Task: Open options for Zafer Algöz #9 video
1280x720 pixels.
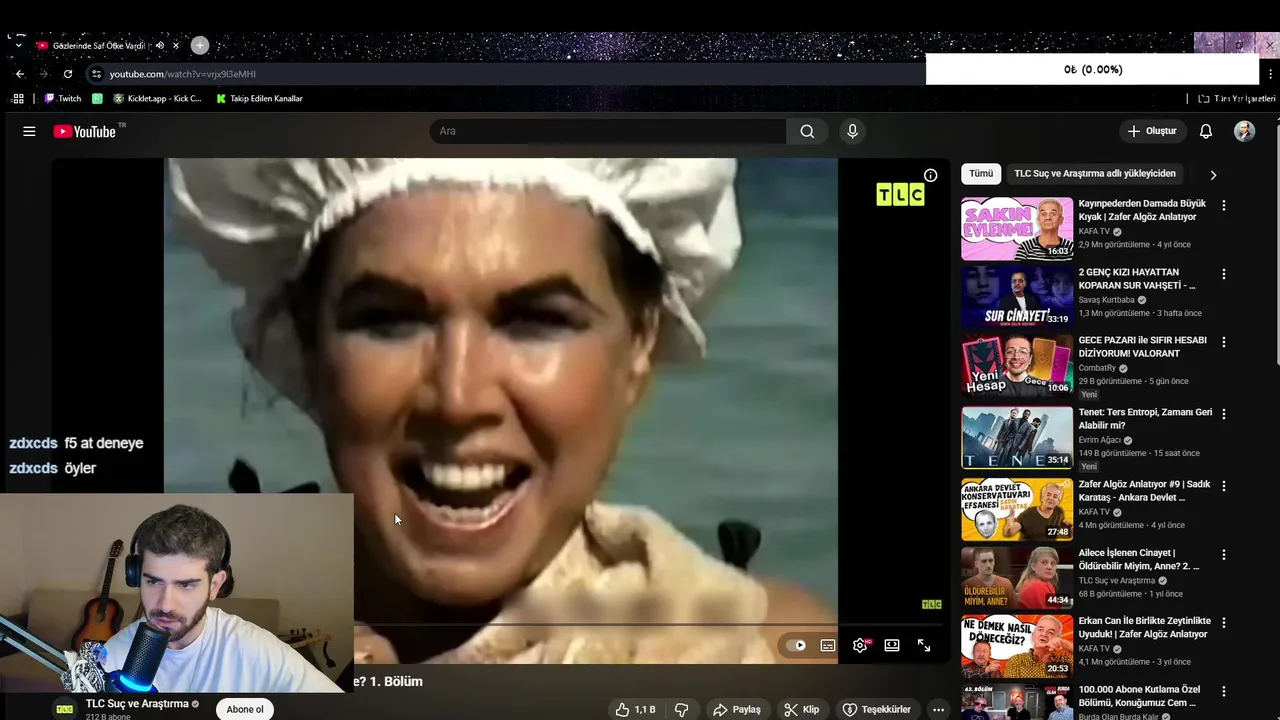Action: [1224, 485]
